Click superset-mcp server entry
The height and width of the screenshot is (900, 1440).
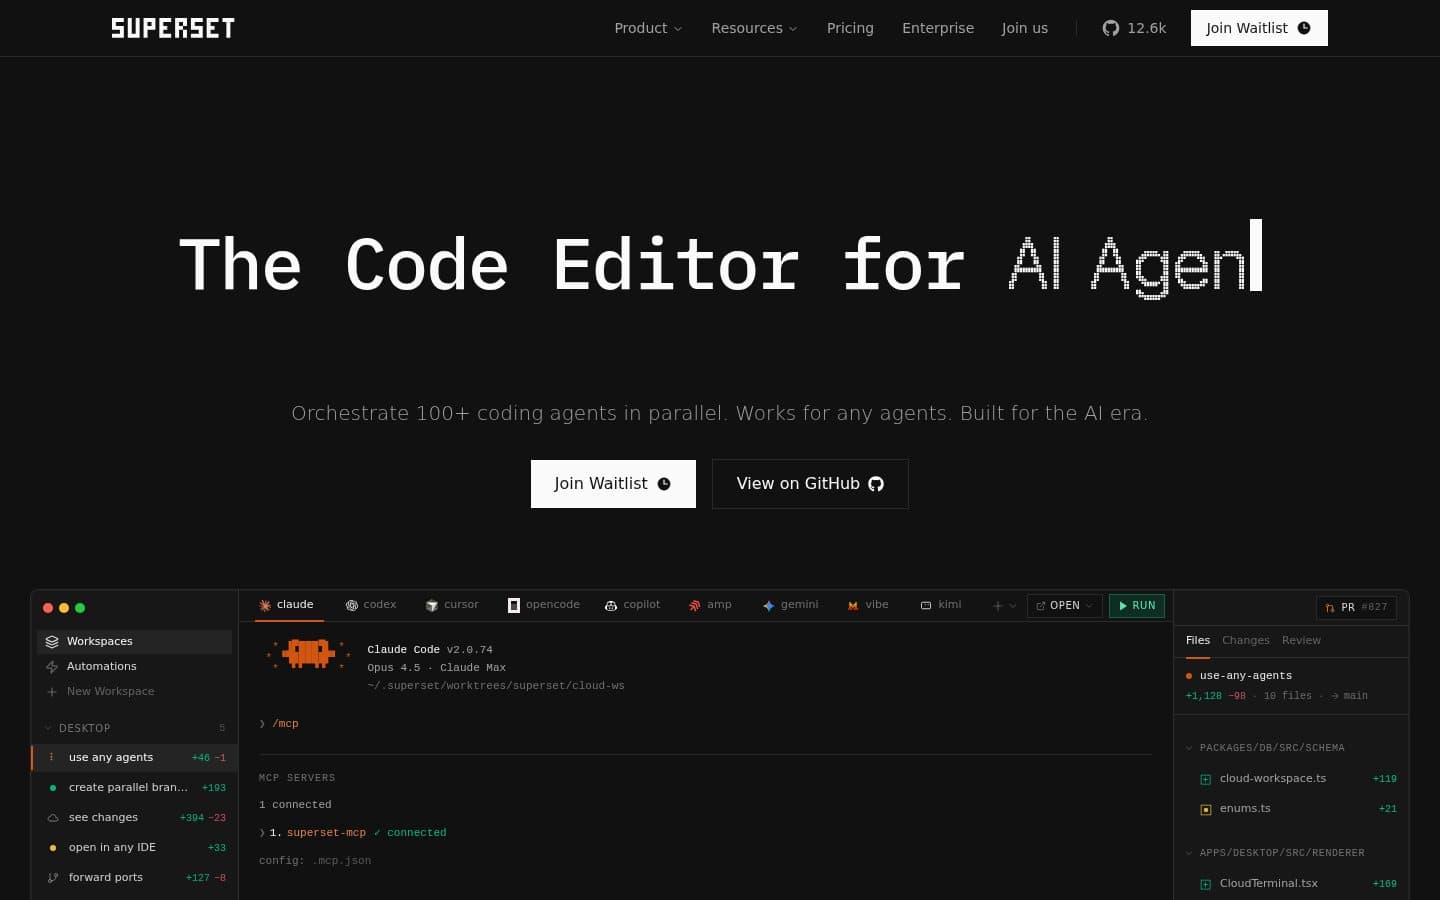[326, 833]
